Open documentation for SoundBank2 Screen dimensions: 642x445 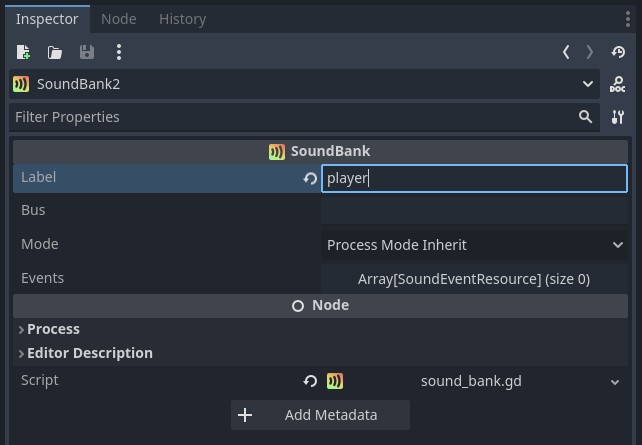pyautogui.click(x=618, y=85)
